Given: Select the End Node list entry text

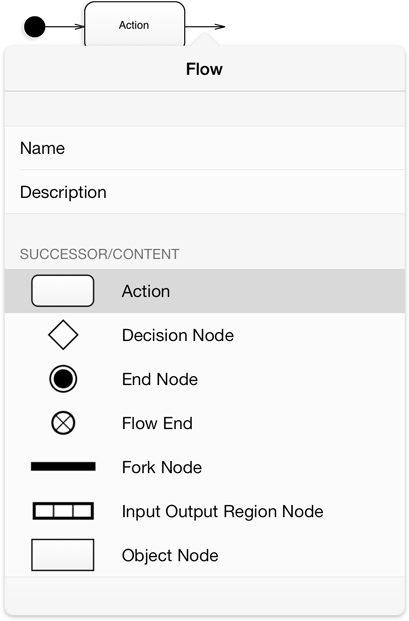Looking at the screenshot, I should coord(160,379).
